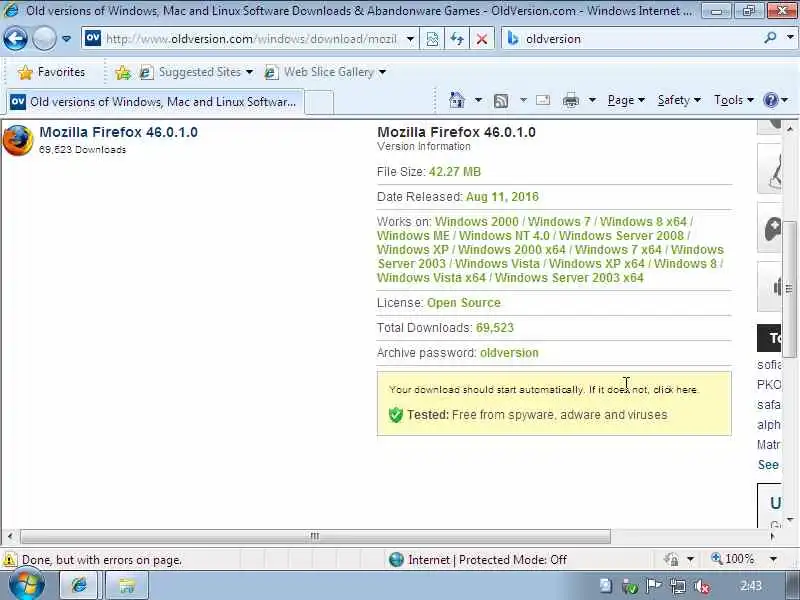This screenshot has width=800, height=600.
Task: Open Suggested Sites dropdown
Action: tap(196, 72)
